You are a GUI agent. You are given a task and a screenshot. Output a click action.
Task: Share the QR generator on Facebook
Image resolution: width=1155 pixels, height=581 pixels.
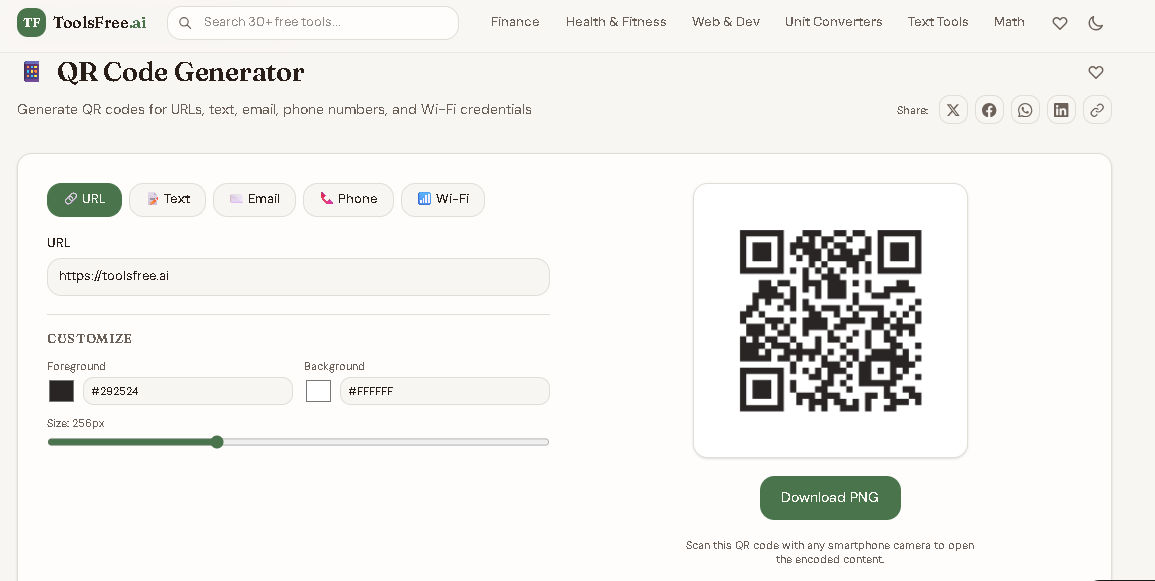tap(989, 110)
